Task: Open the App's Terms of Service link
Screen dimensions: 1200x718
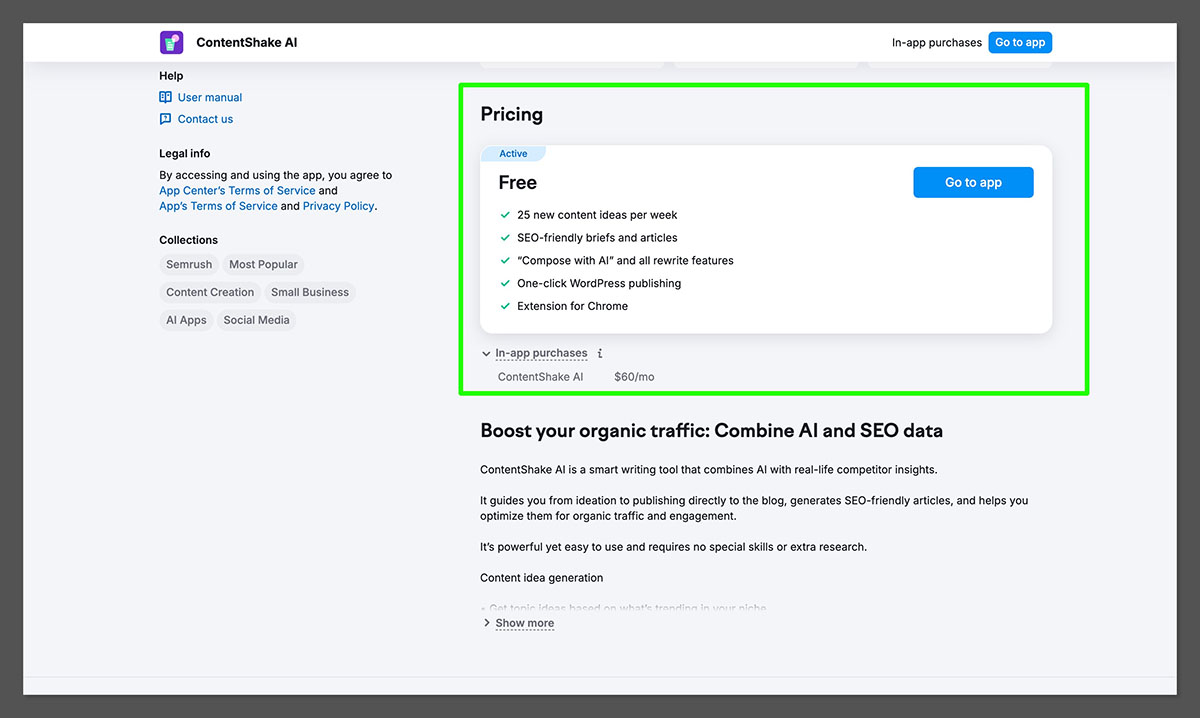Action: coord(218,206)
